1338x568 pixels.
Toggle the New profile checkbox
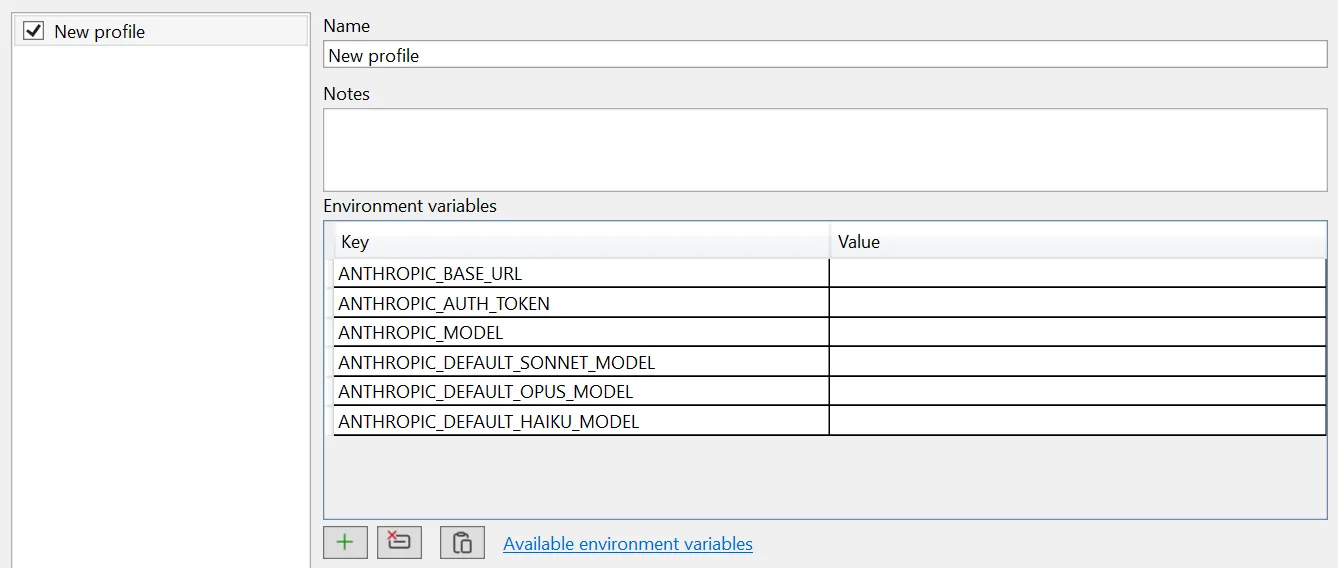tap(34, 31)
